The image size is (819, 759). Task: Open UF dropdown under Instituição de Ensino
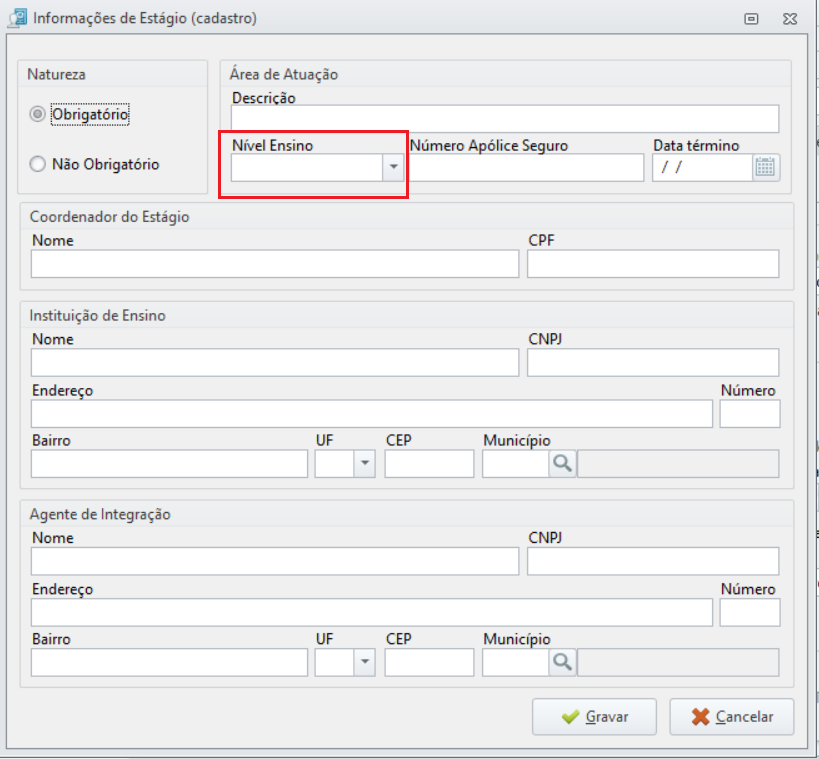point(365,463)
